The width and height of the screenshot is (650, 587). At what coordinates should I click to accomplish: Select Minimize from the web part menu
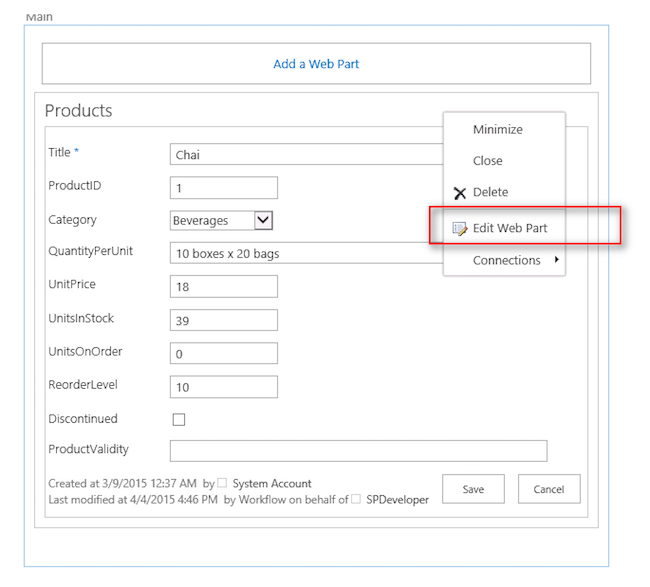pyautogui.click(x=497, y=130)
